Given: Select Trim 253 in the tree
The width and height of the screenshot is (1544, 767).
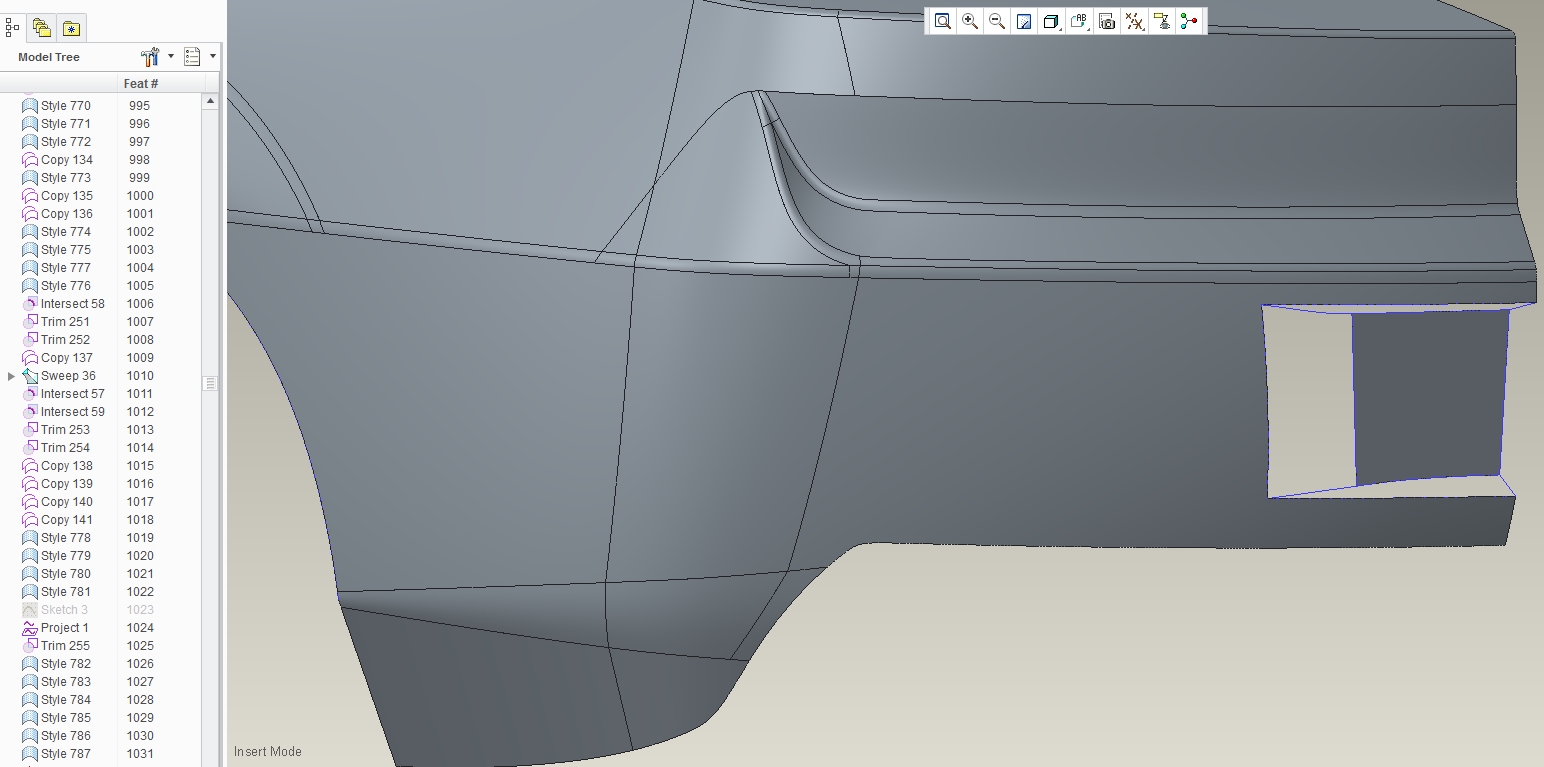Looking at the screenshot, I should click(x=65, y=430).
